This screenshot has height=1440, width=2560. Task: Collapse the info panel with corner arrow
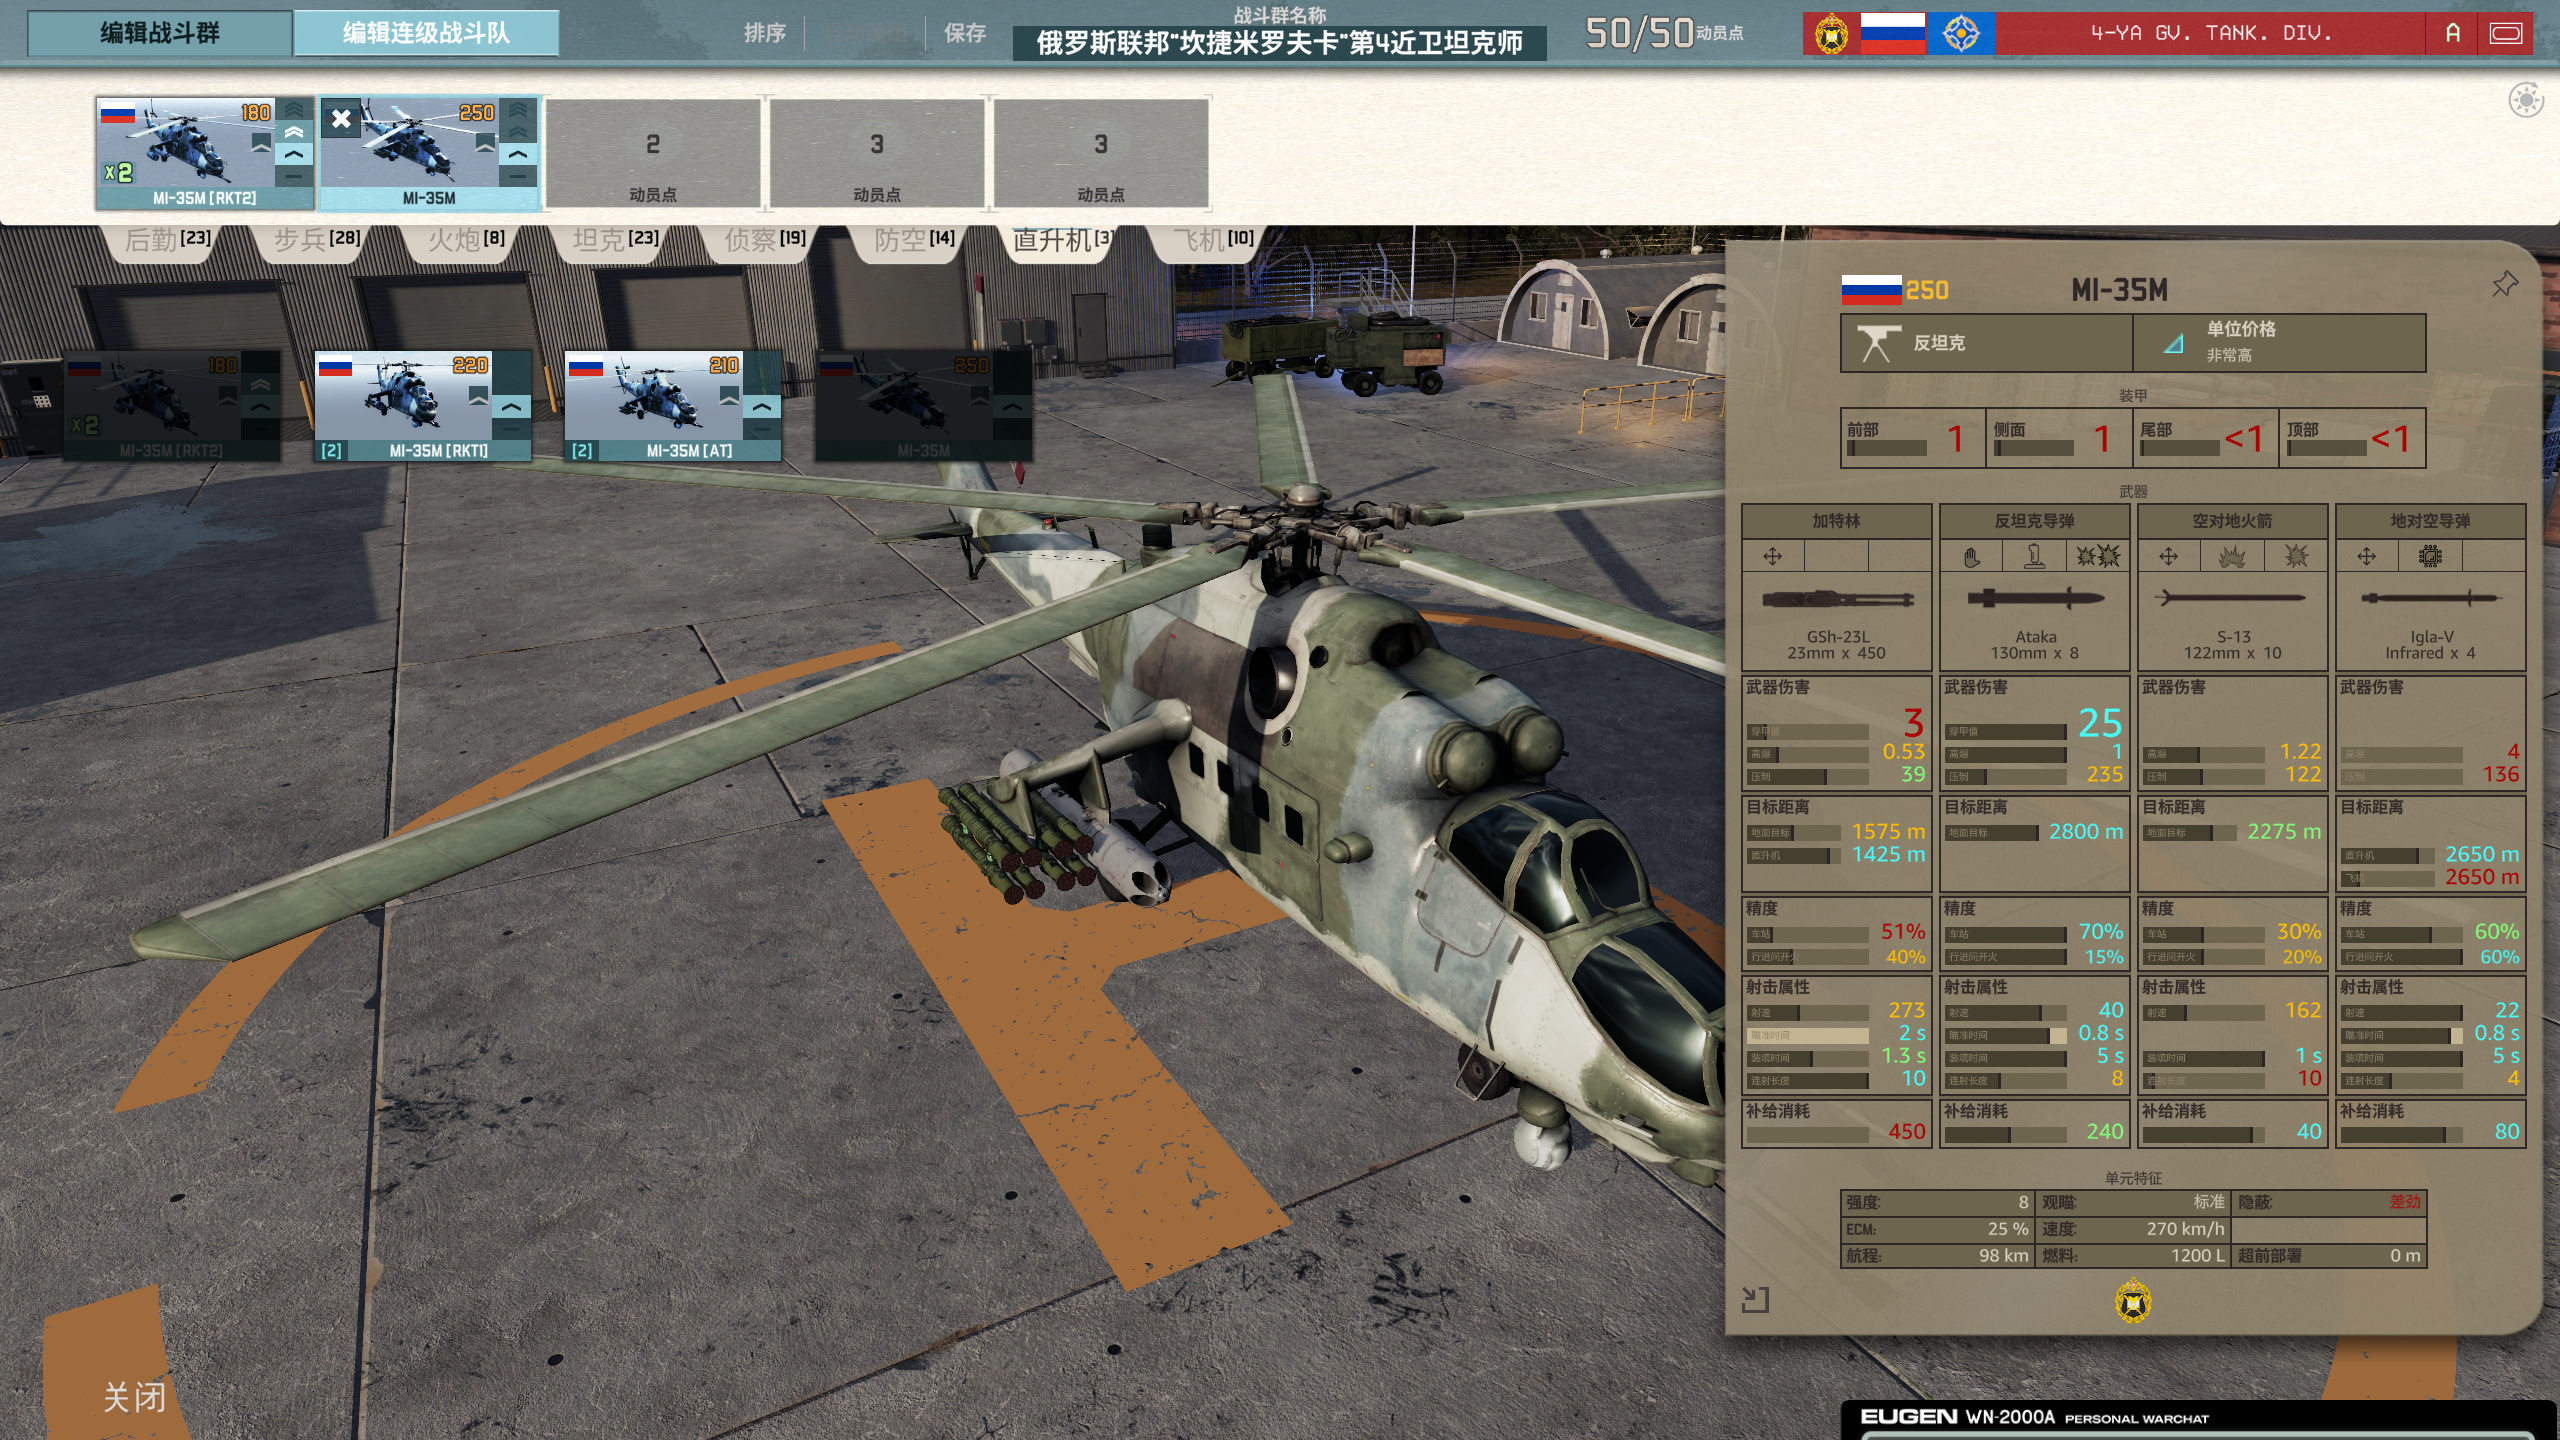tap(1755, 1299)
